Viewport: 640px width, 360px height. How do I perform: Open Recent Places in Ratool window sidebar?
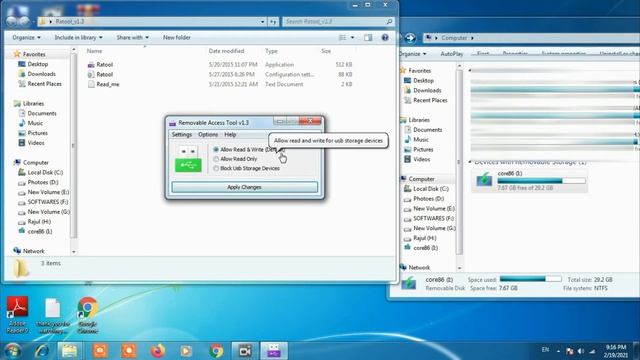coord(40,84)
